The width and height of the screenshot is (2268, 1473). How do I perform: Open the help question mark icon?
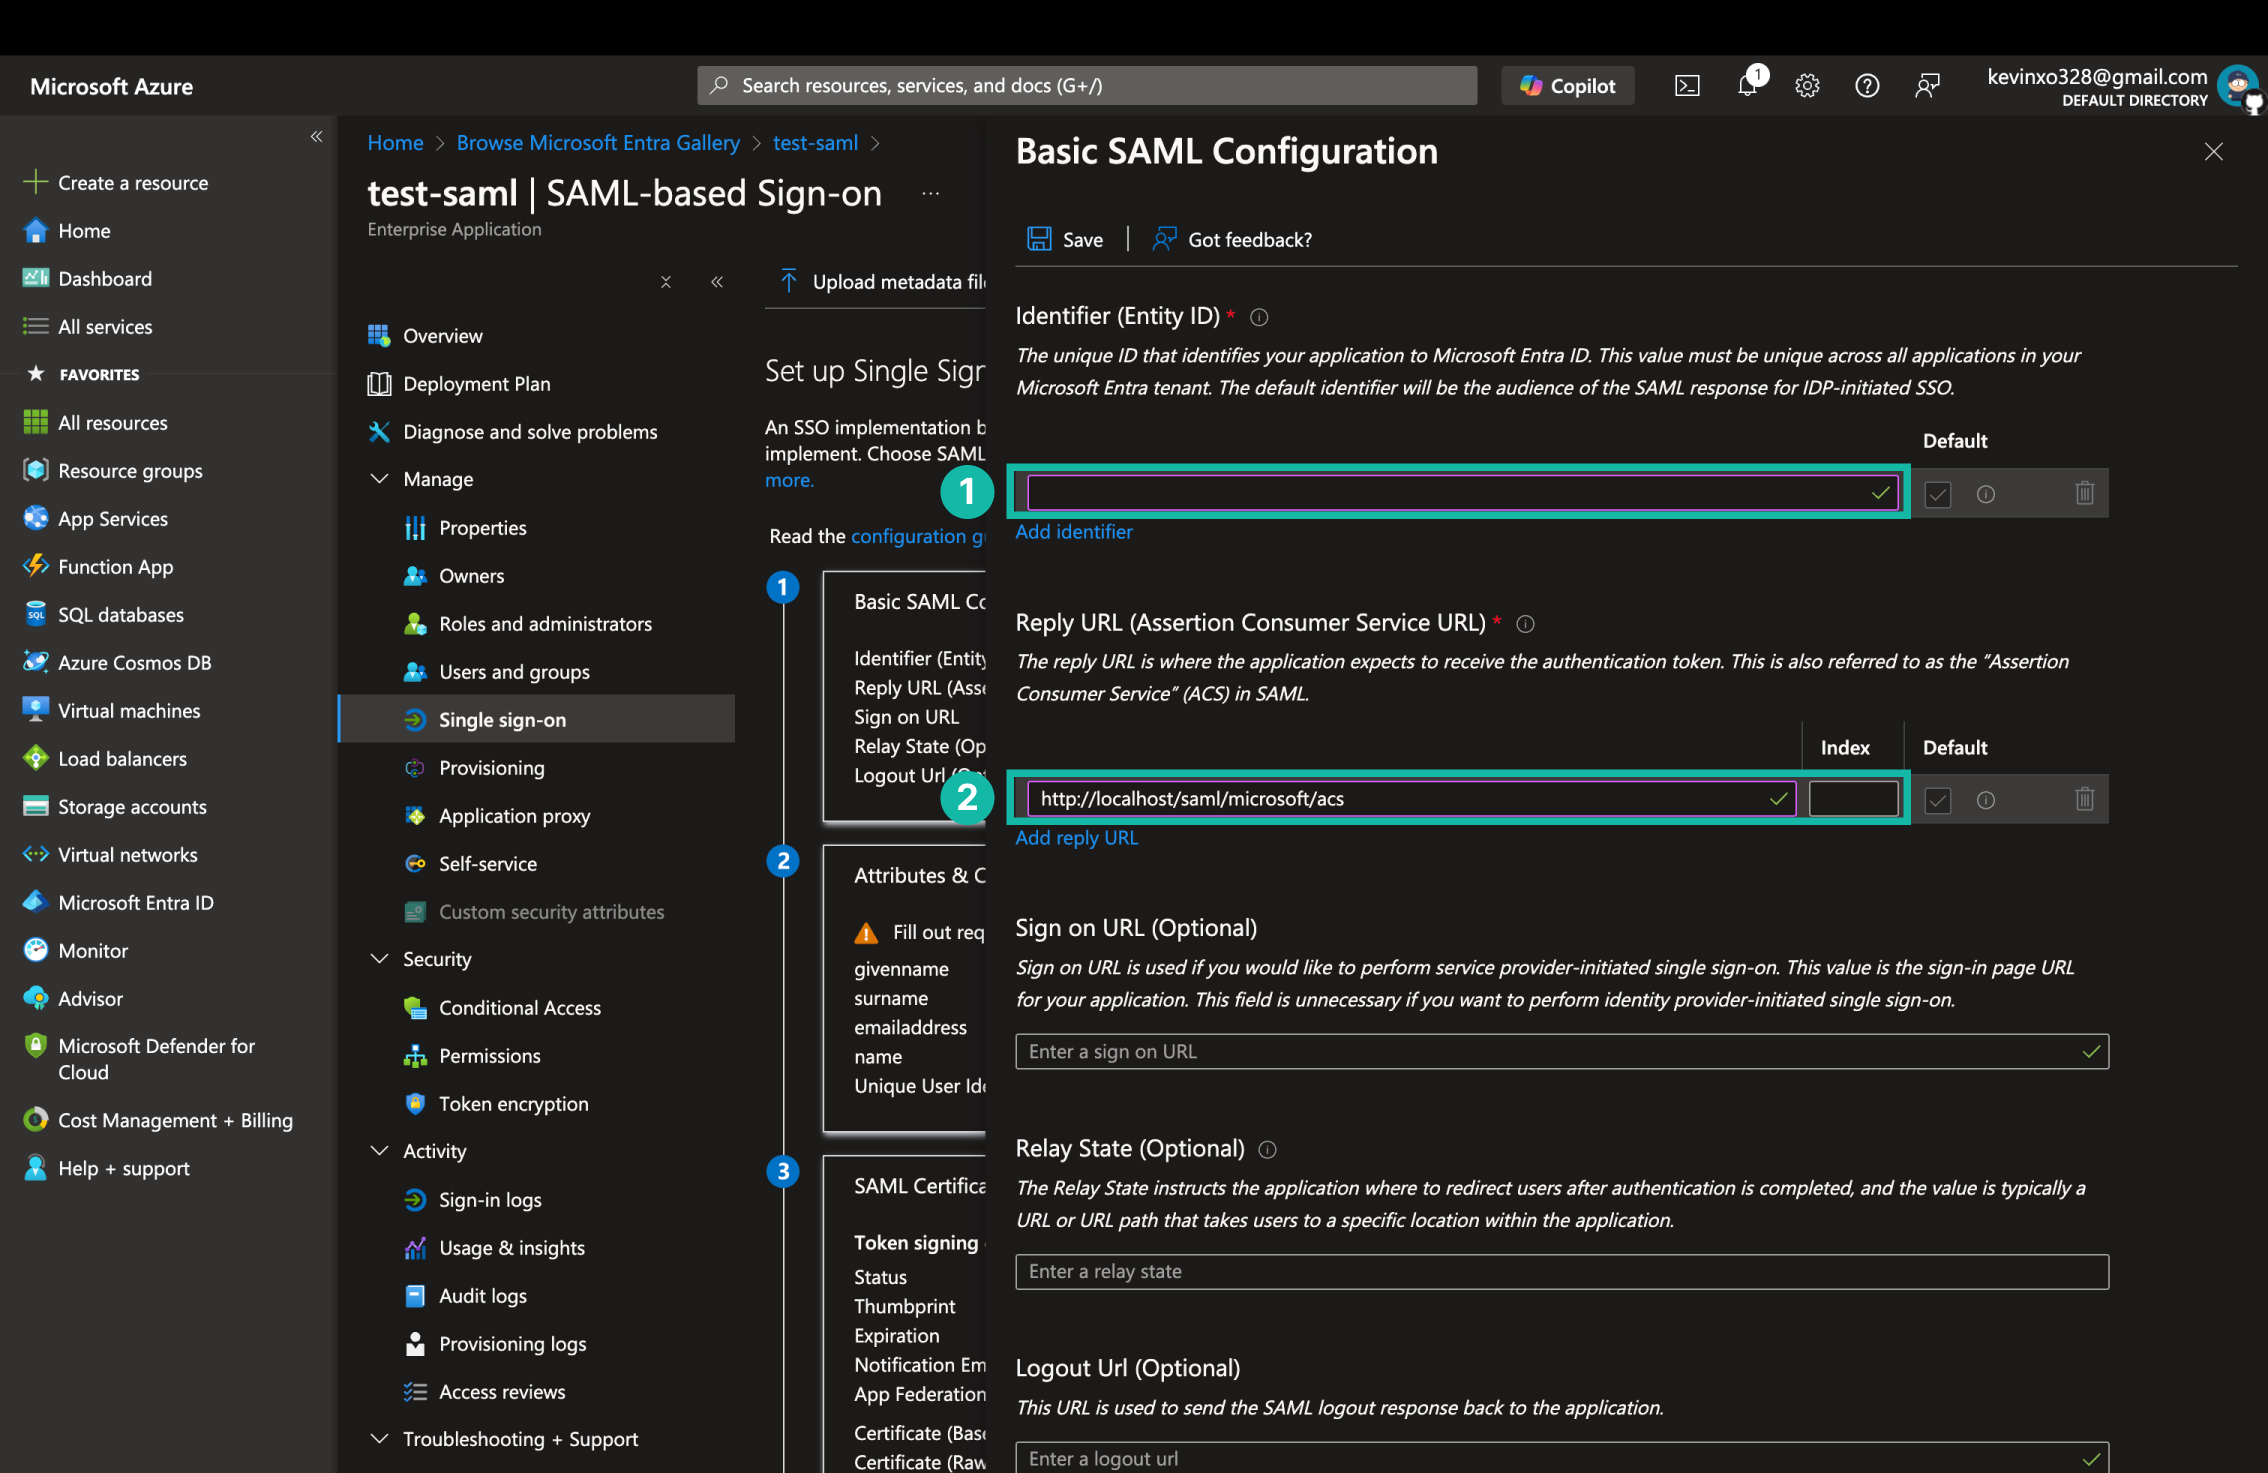(1867, 86)
